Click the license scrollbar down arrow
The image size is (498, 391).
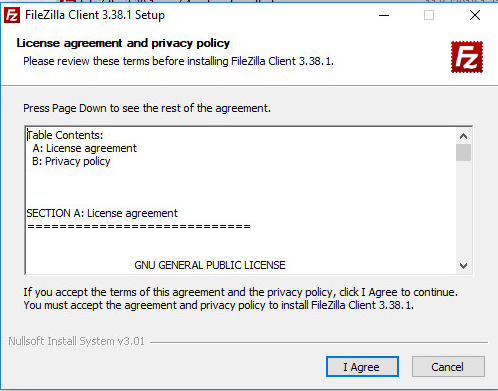463,266
